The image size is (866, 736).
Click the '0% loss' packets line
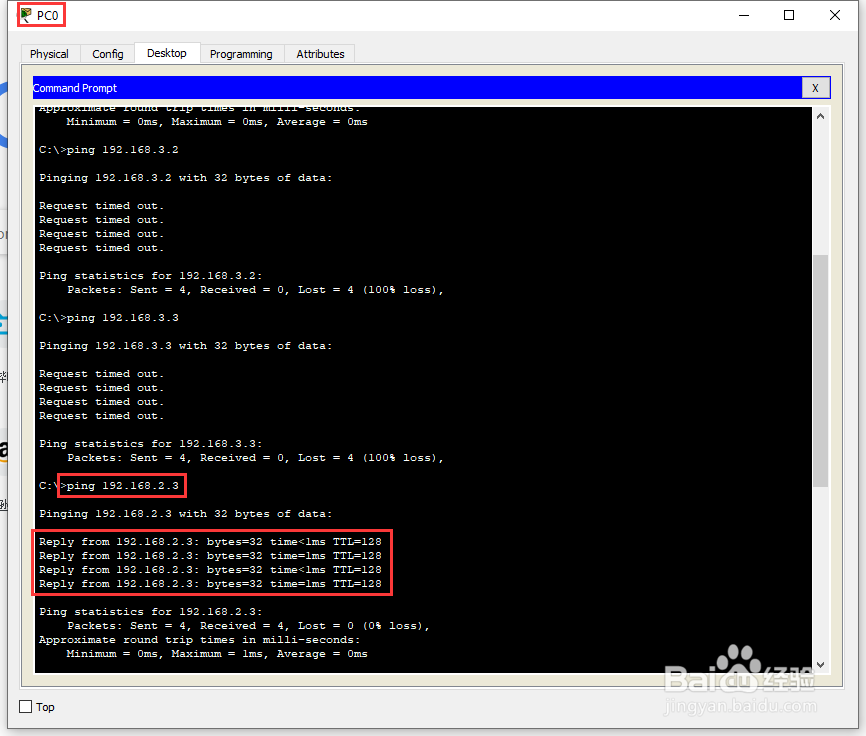click(x=248, y=626)
